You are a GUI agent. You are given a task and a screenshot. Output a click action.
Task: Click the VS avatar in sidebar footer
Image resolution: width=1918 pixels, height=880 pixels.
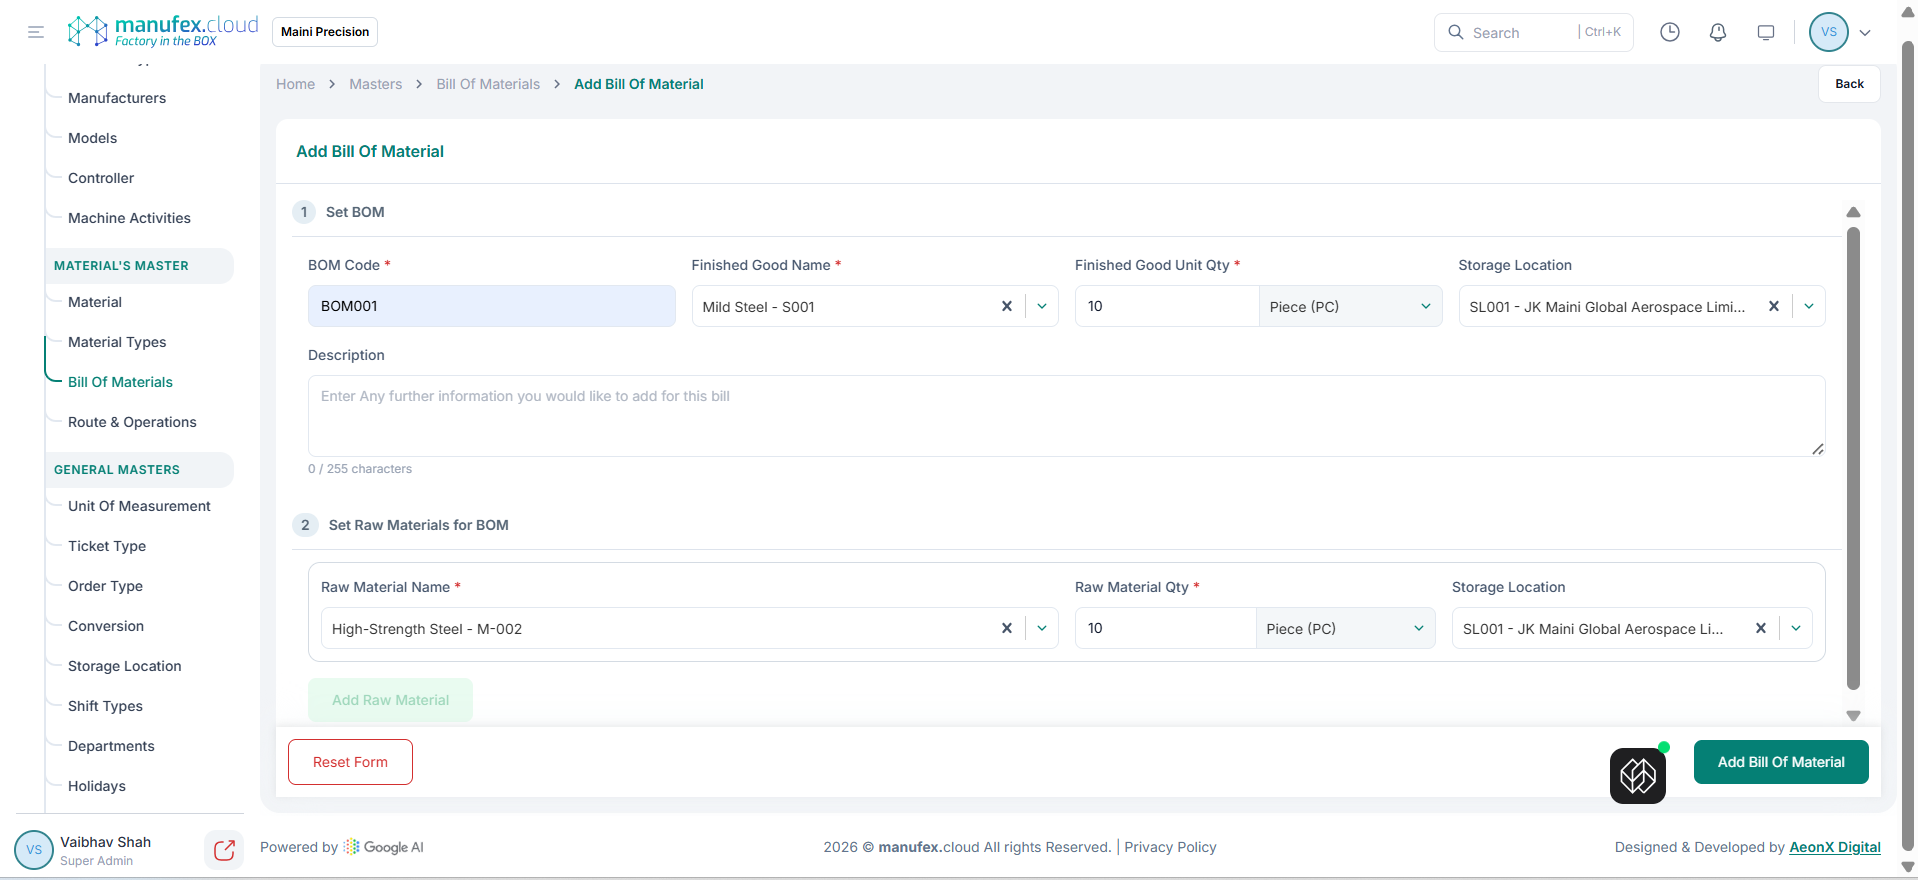click(x=34, y=850)
